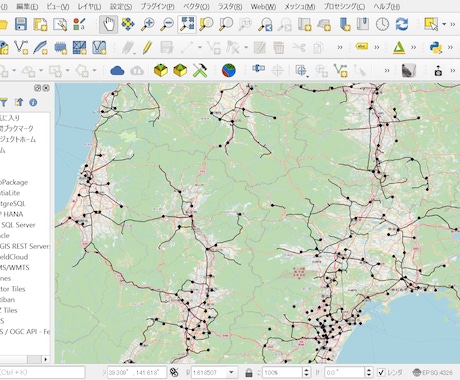
Task: Click the New Print Layout icon
Action: [x=40, y=25]
